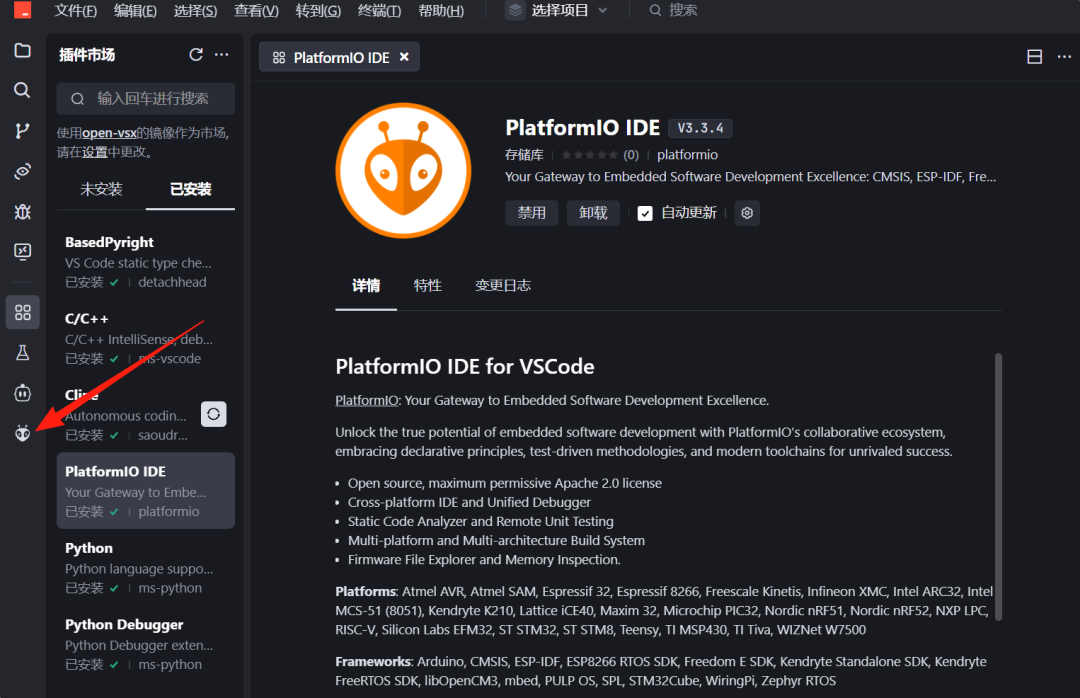
Task: Open the file explorer sidebar icon
Action: coord(22,51)
